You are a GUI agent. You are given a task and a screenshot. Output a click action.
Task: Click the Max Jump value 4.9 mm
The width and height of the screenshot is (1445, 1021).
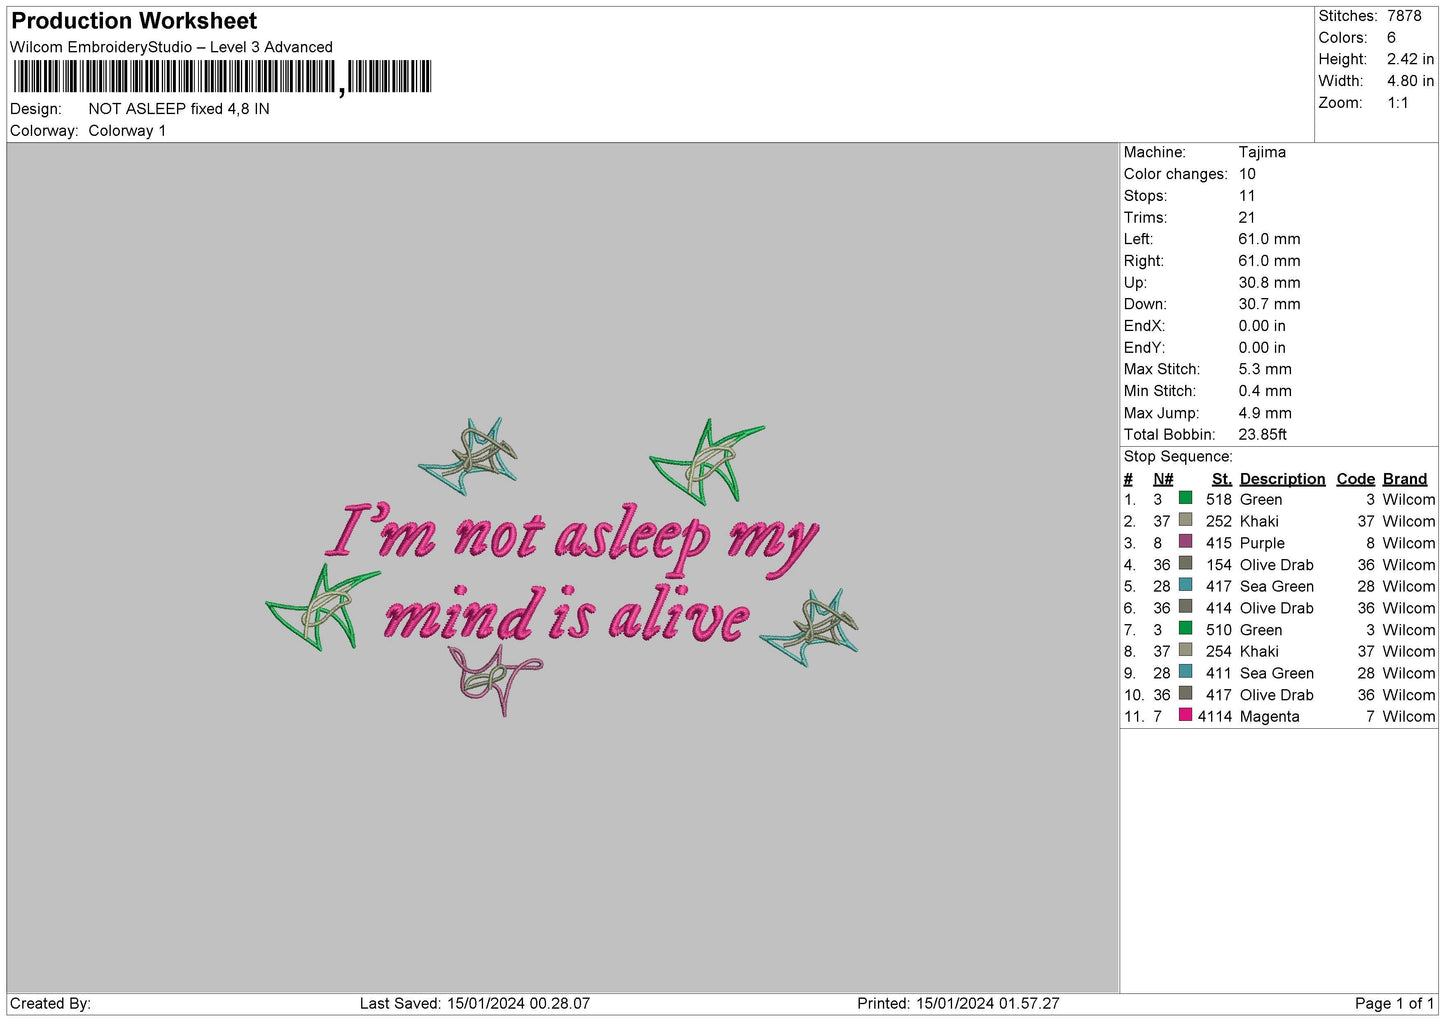pos(1265,413)
